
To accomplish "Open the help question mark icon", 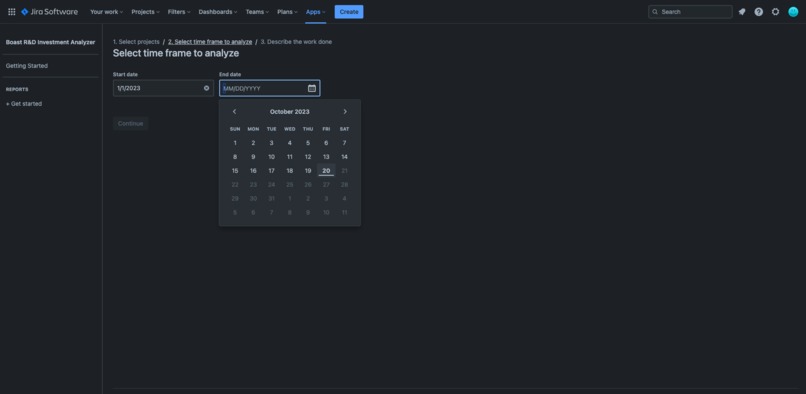I will [759, 12].
